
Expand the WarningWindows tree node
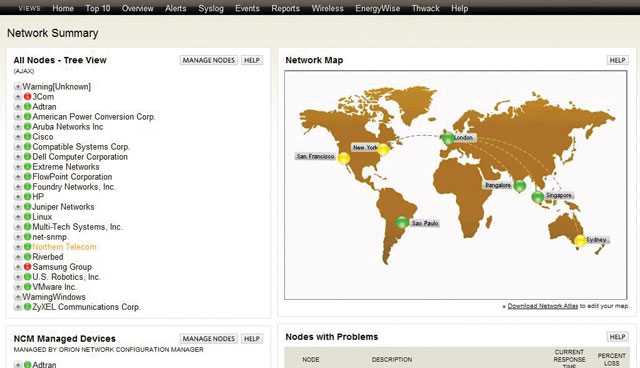(18, 297)
